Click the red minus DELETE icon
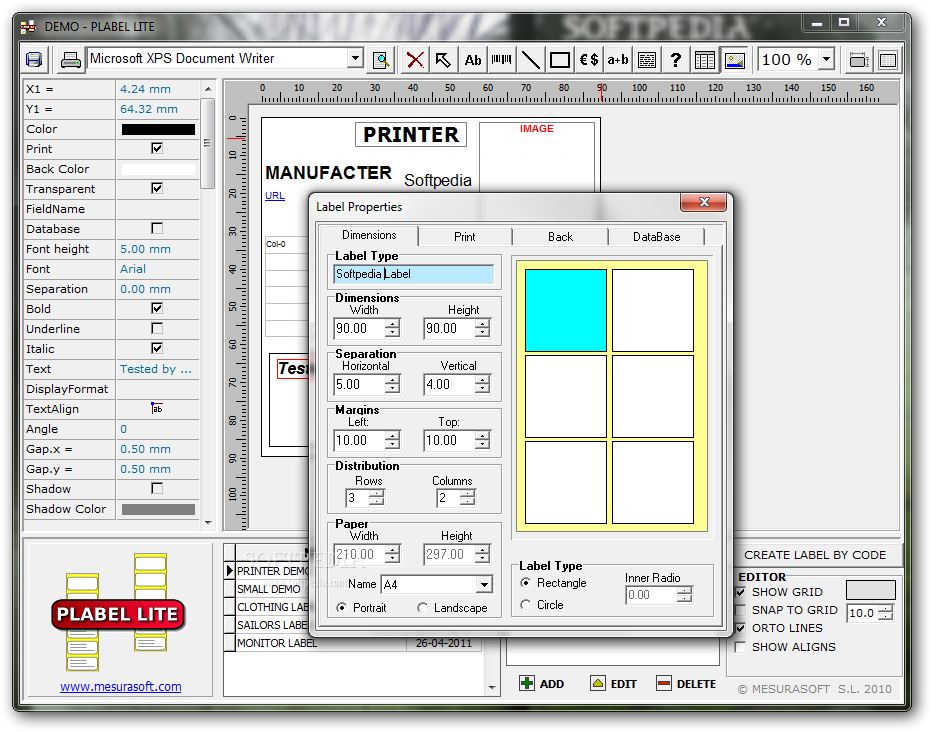 [x=663, y=683]
